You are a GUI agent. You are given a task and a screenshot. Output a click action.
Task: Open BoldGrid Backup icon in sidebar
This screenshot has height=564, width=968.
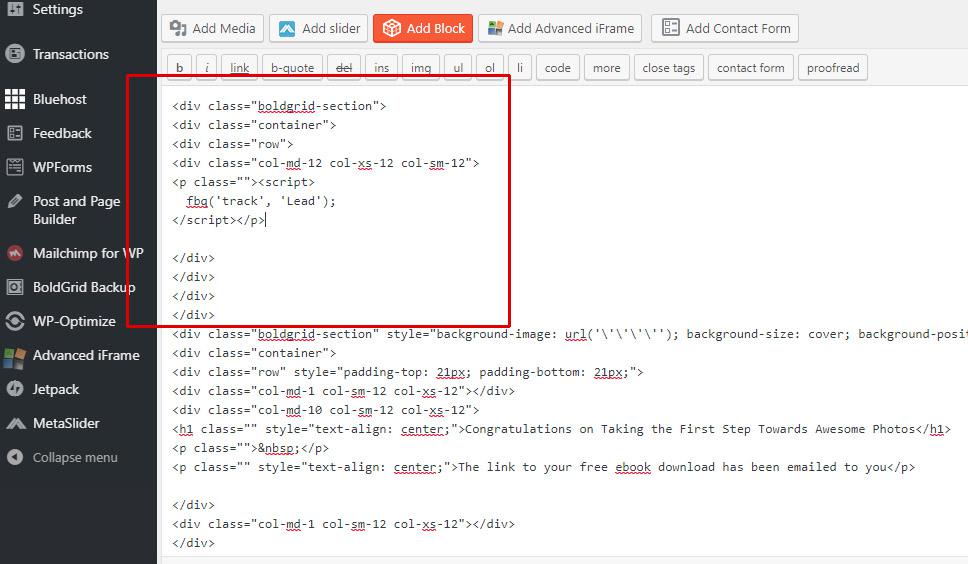point(15,287)
